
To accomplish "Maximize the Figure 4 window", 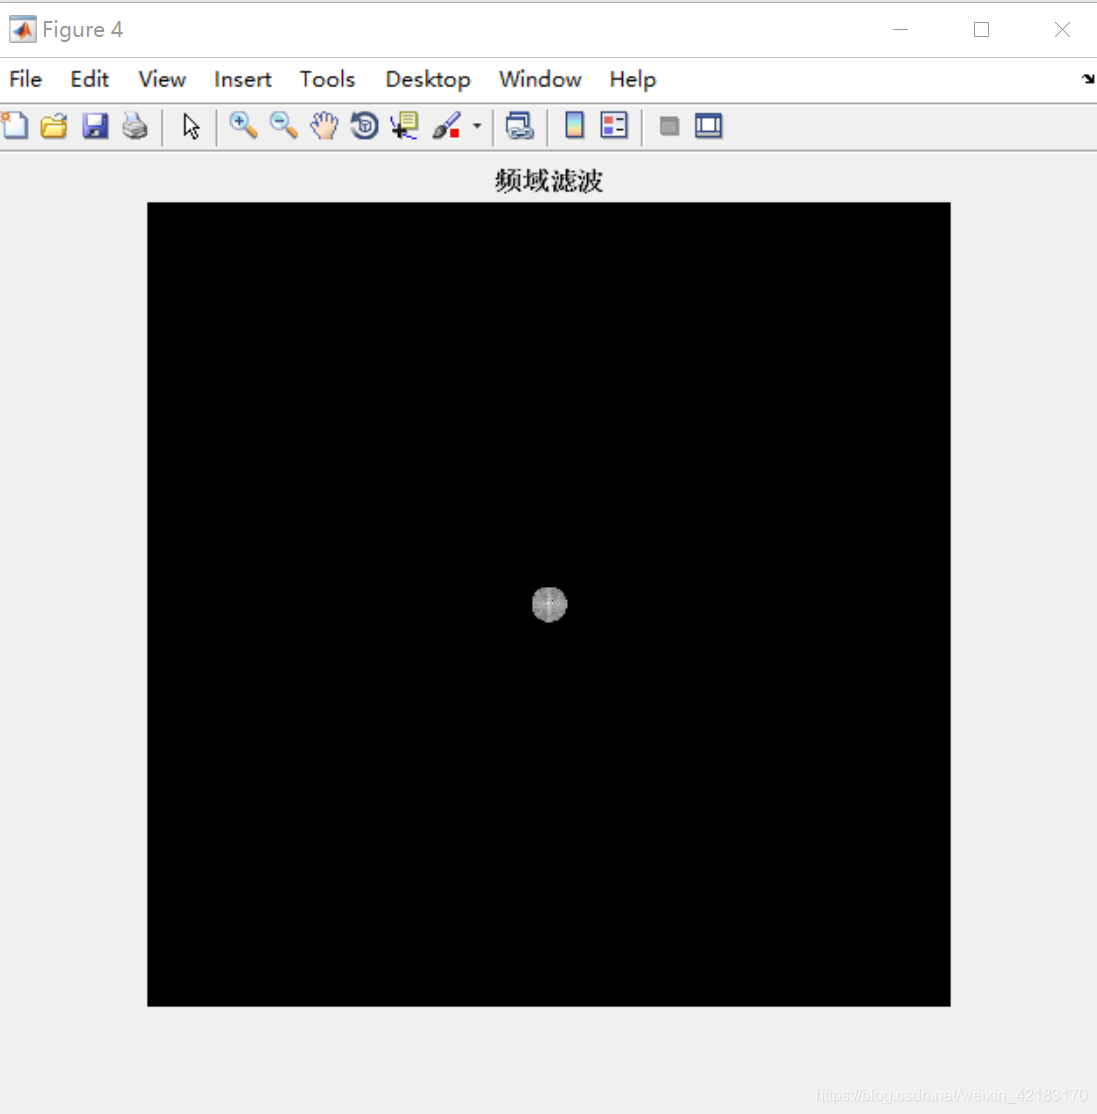I will 981,29.
